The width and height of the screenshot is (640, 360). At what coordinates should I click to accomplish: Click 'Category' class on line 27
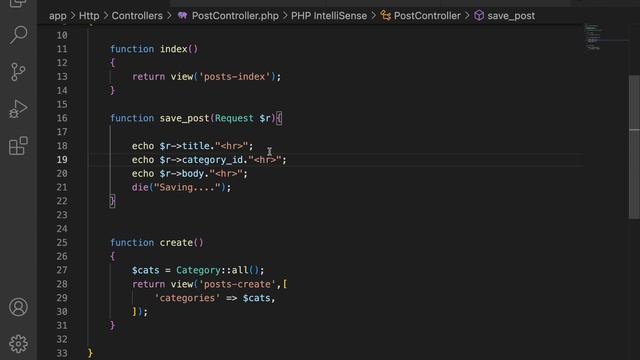[x=198, y=271]
